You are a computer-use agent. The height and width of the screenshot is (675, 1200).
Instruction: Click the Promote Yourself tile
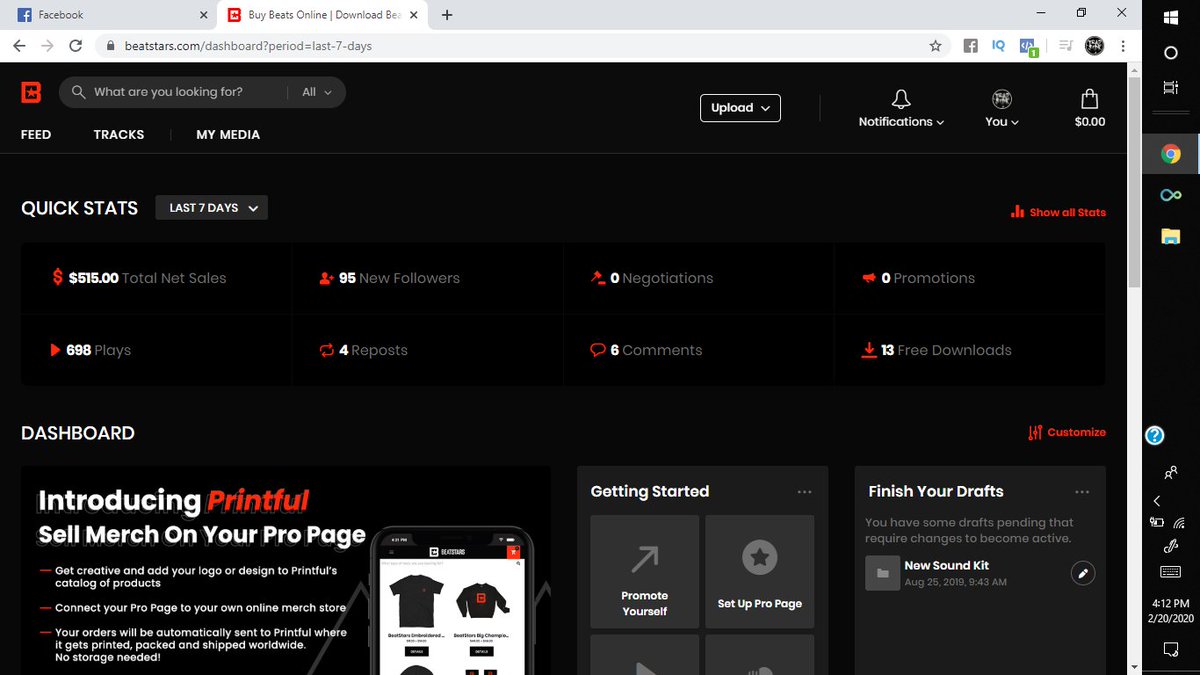point(645,571)
